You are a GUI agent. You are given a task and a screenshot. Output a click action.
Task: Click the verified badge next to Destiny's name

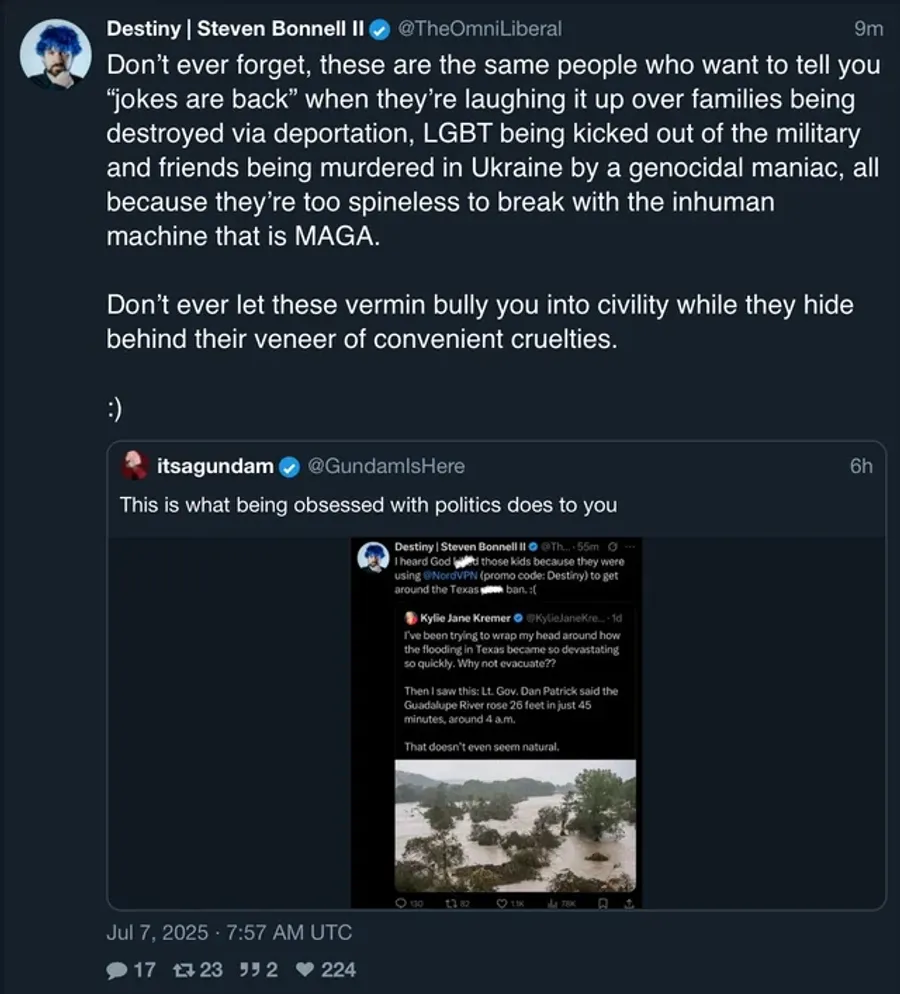[x=378, y=29]
